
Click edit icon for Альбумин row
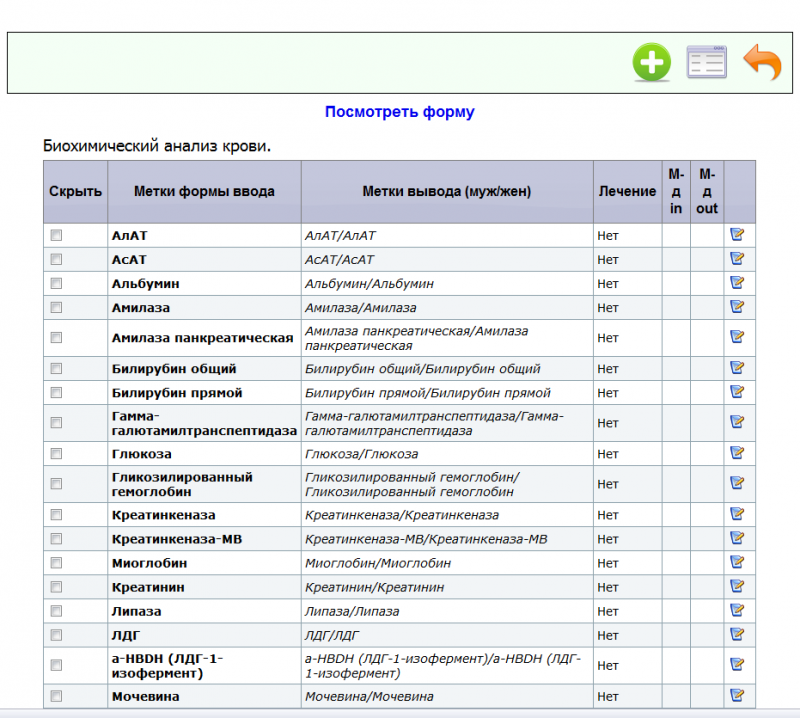coord(738,283)
